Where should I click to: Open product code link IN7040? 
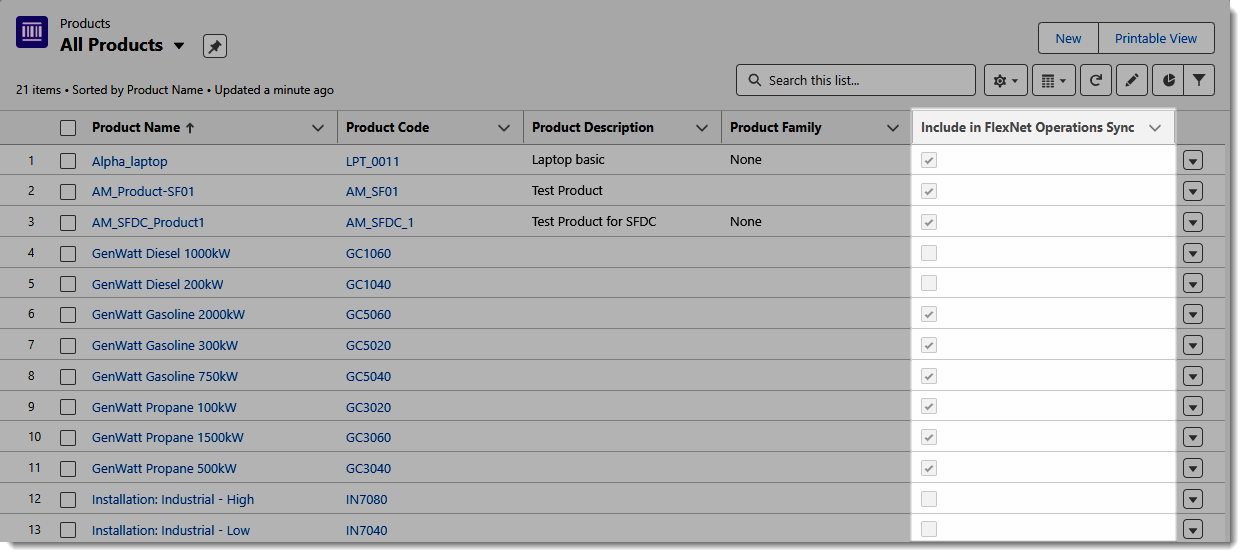click(366, 531)
